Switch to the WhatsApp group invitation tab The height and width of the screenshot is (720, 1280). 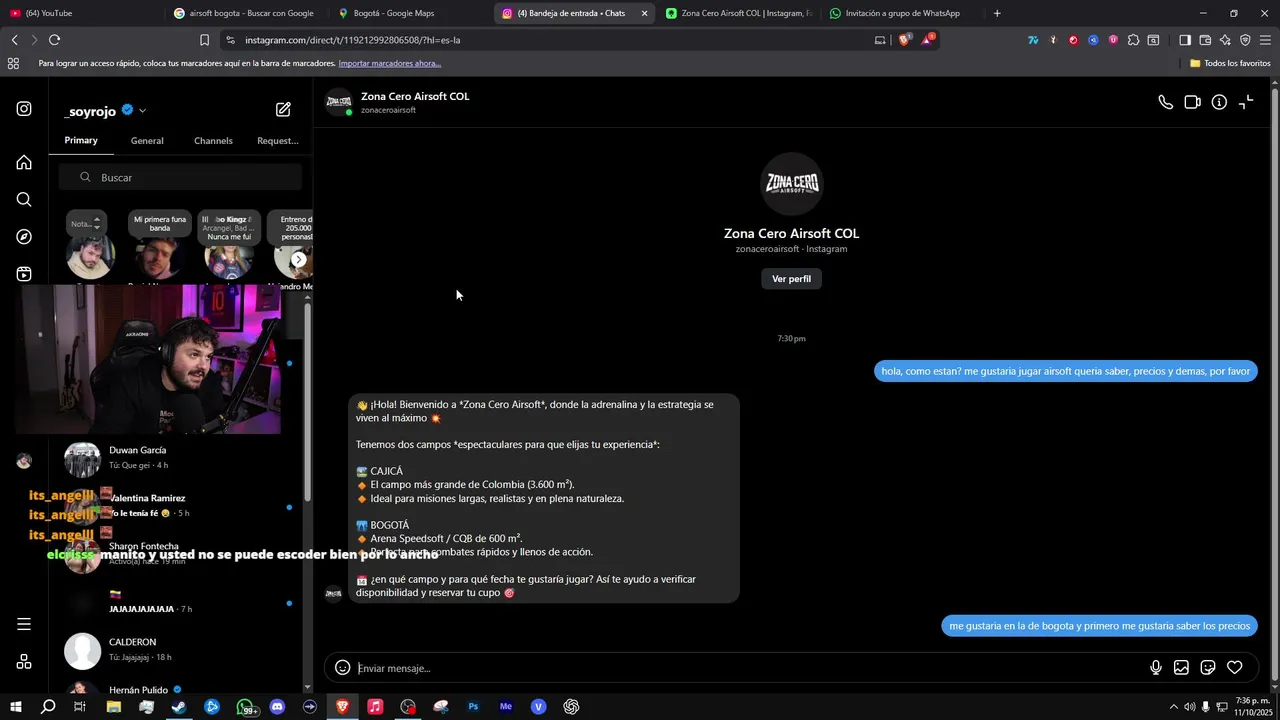[x=902, y=13]
